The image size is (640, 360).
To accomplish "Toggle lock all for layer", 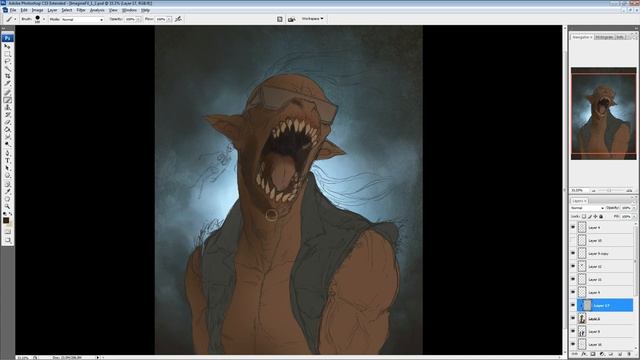I will point(601,216).
